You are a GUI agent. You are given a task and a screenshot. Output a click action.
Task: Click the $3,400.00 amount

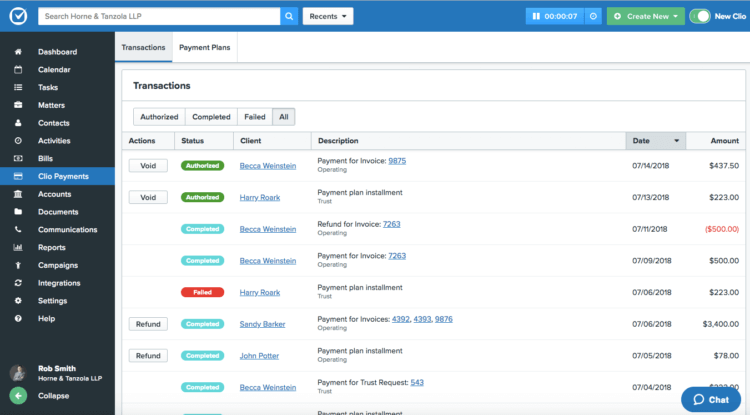(x=721, y=324)
